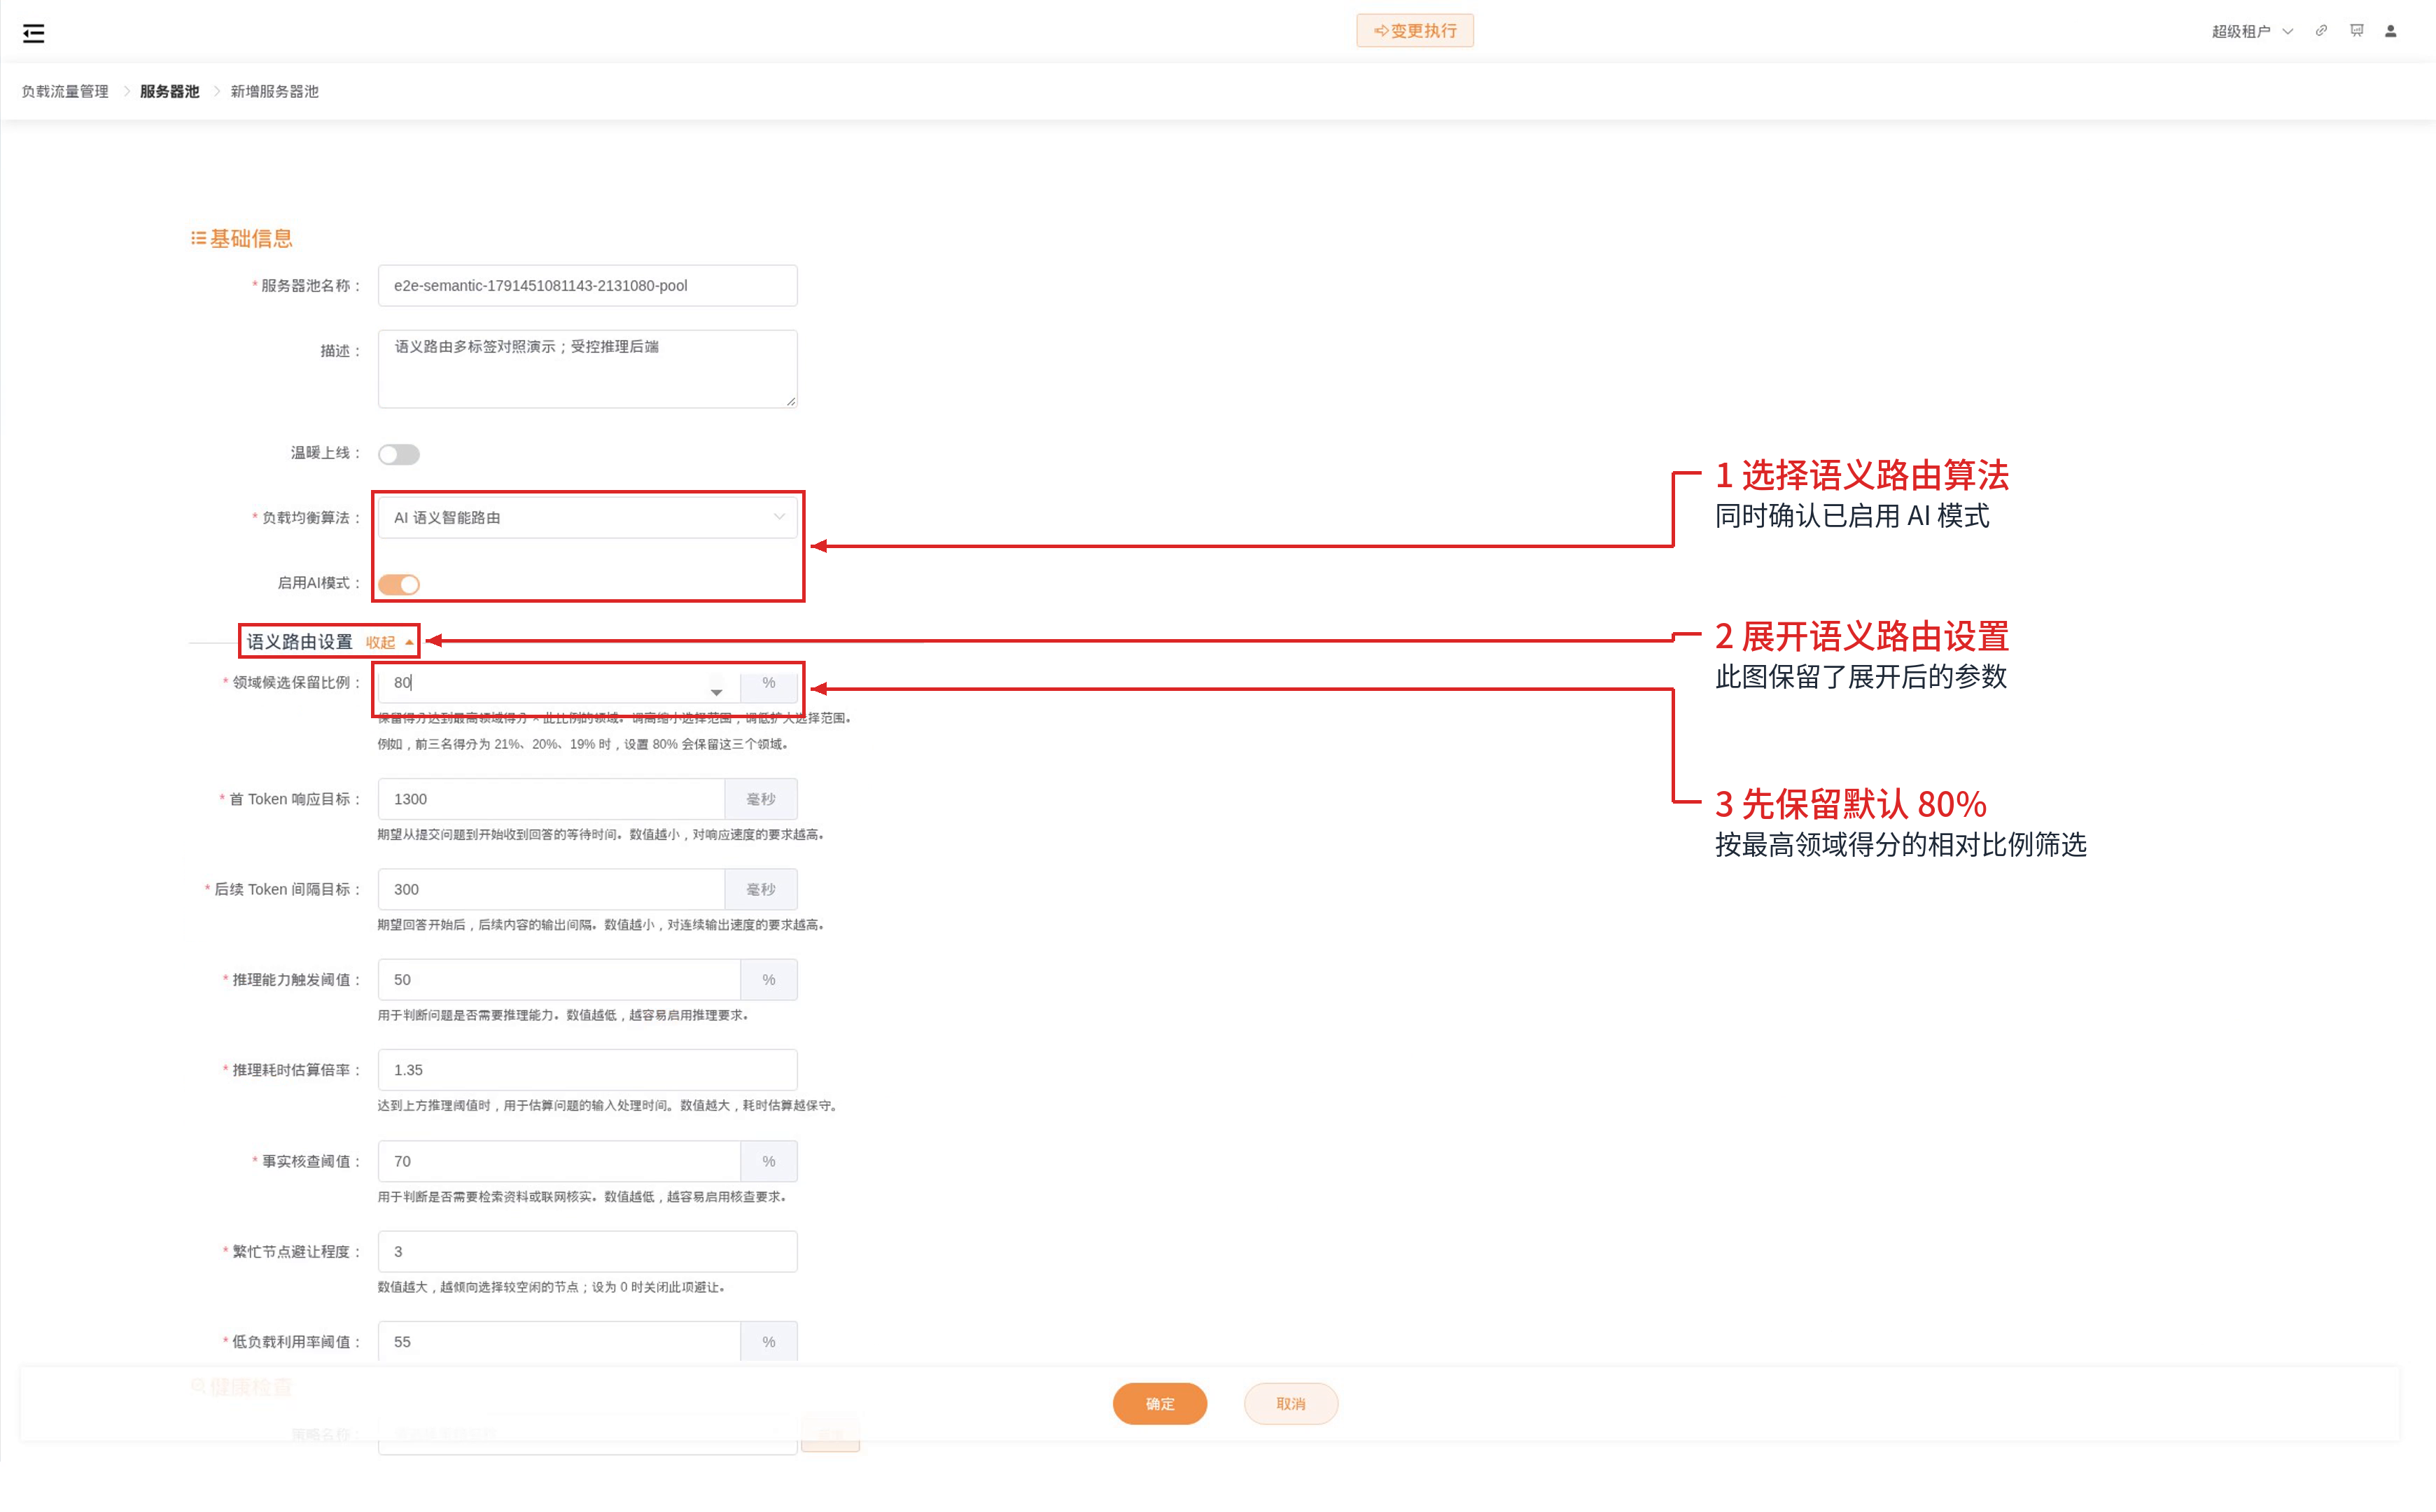Click 新增服务器池 breadcrumb text
Image resolution: width=2436 pixels, height=1512 pixels.
[274, 91]
